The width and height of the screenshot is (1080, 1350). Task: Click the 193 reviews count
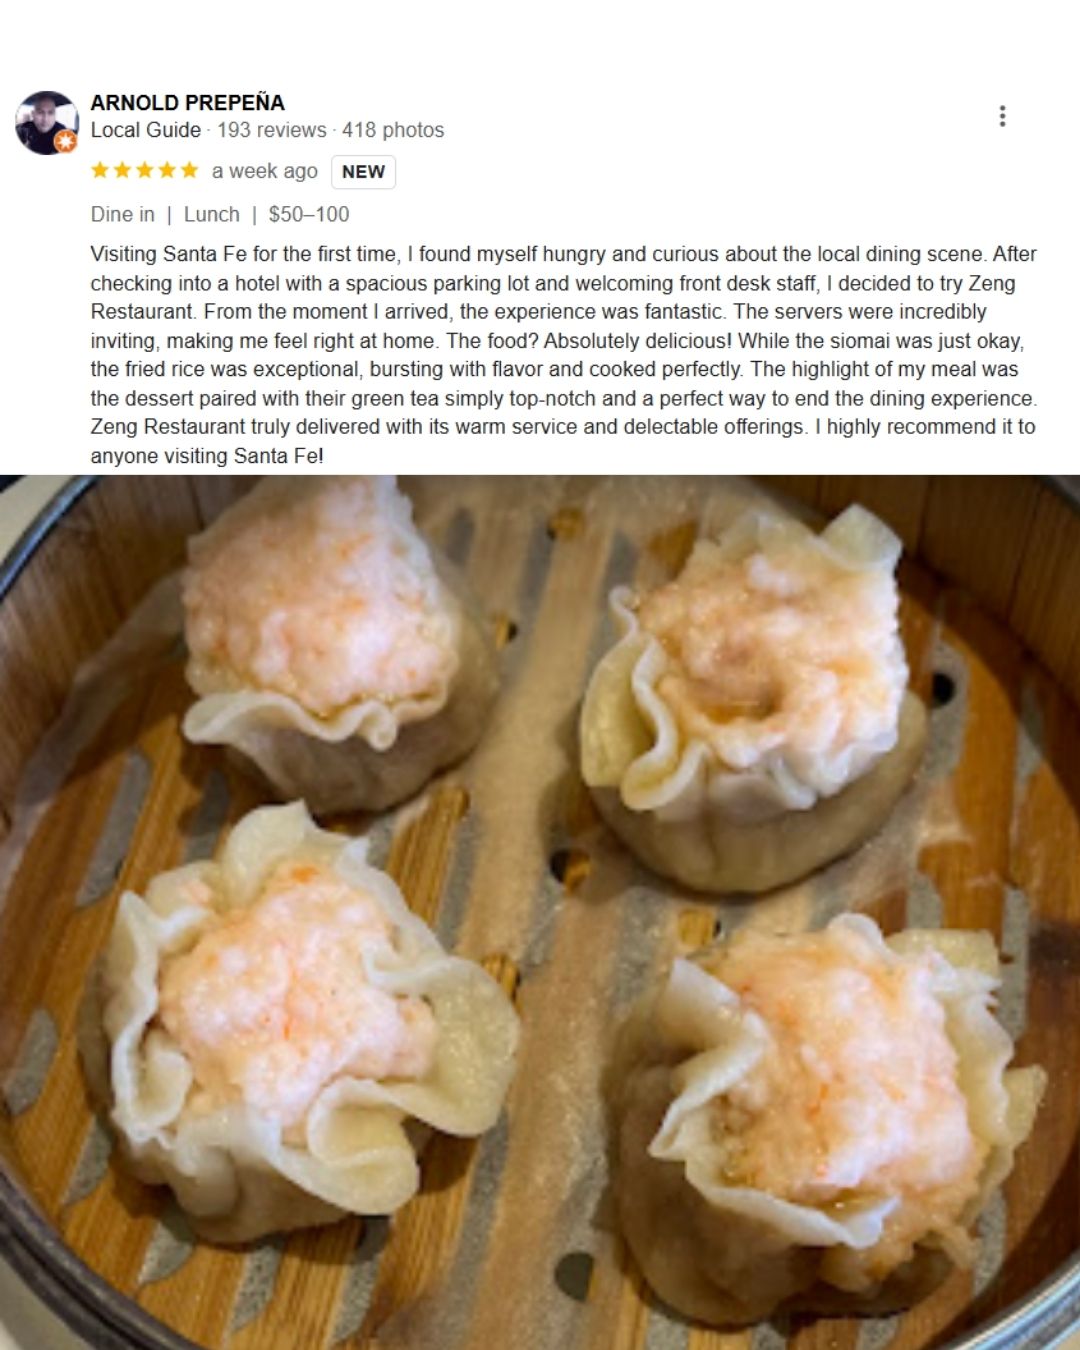point(272,130)
